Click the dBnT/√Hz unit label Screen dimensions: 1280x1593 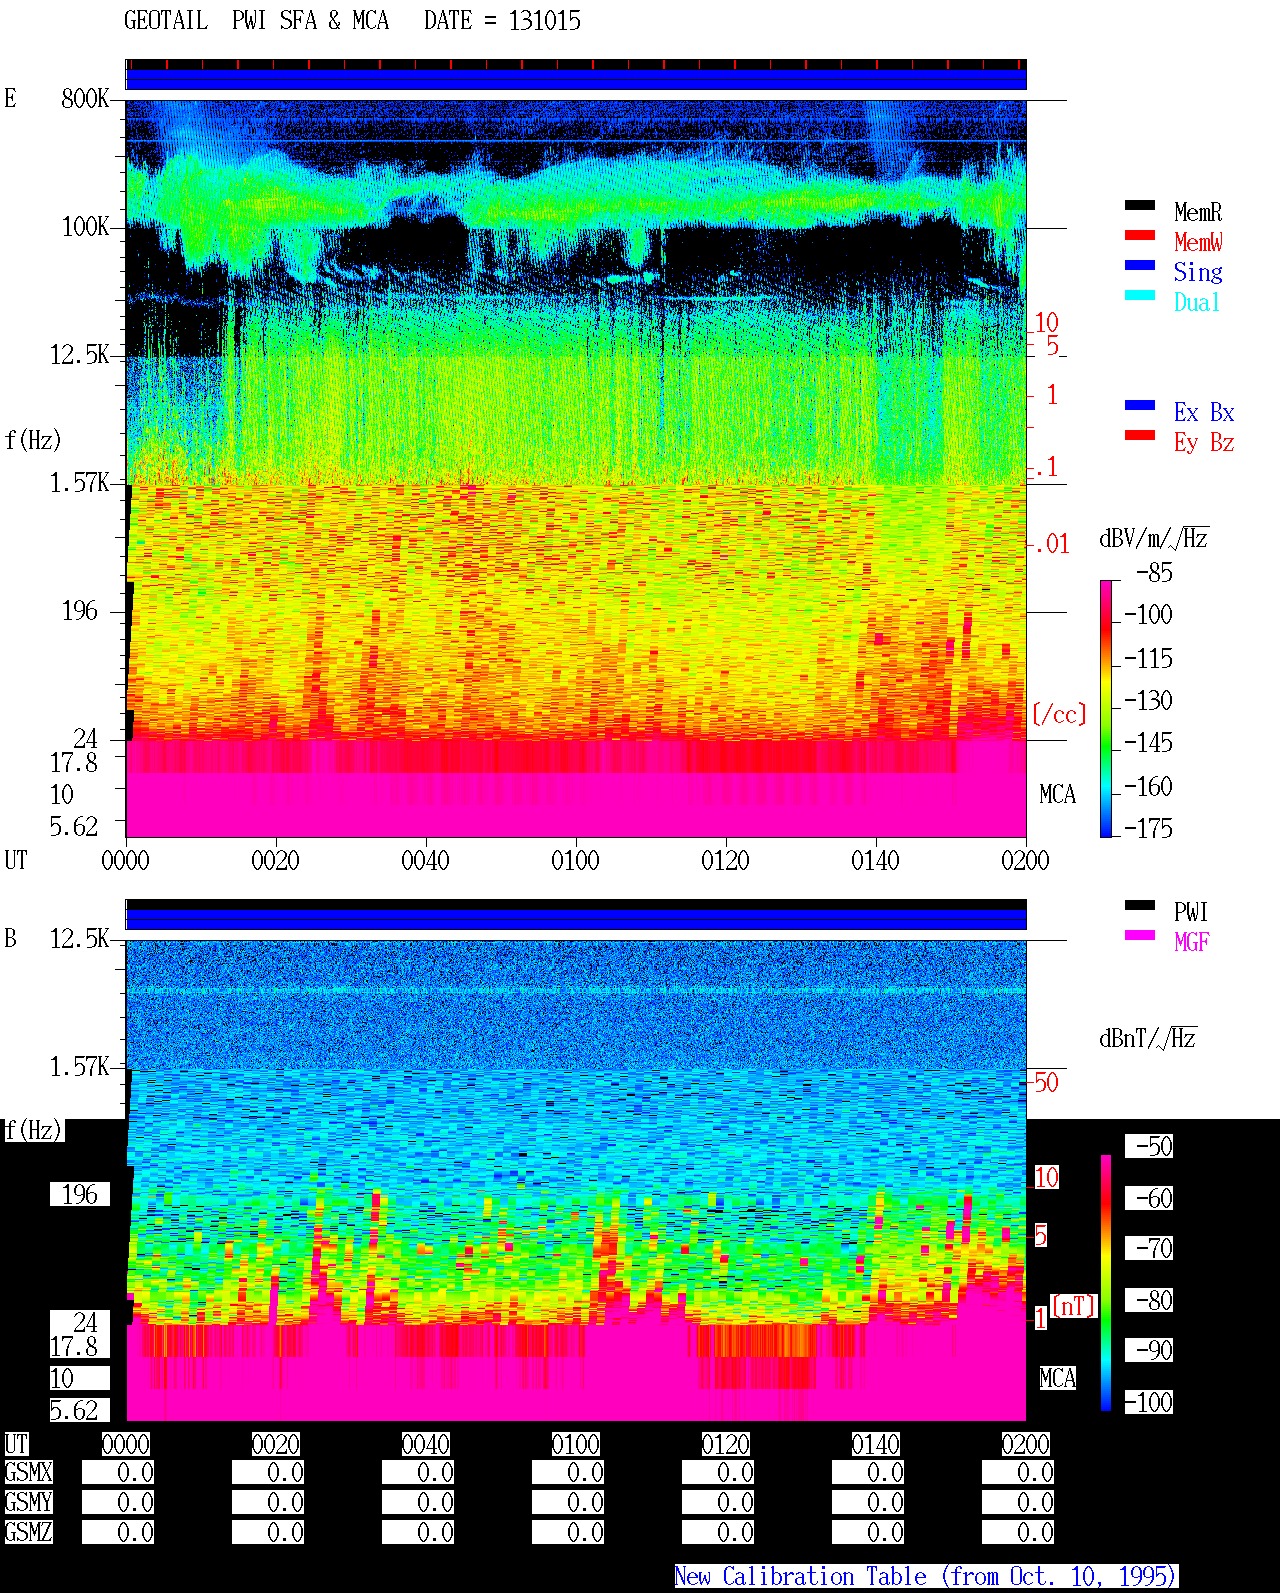(1148, 1038)
